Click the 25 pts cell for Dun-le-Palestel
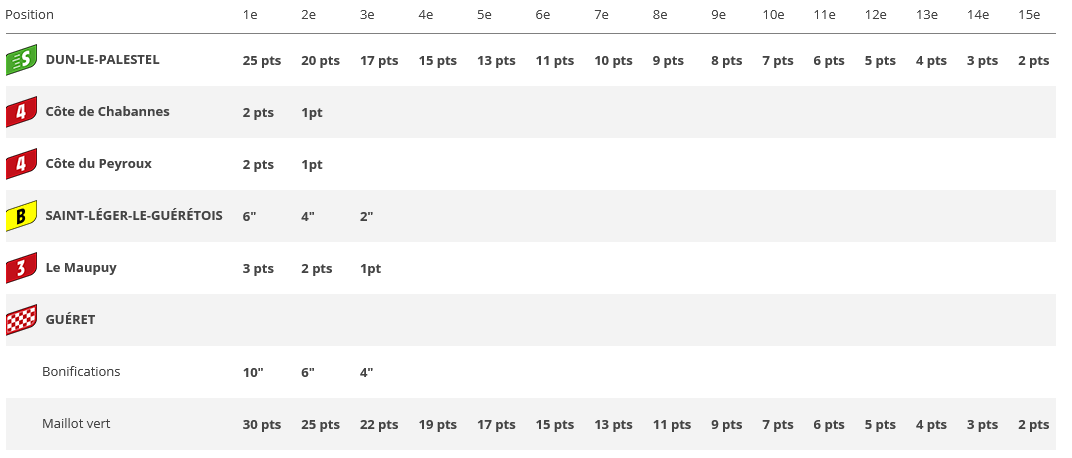 click(262, 61)
